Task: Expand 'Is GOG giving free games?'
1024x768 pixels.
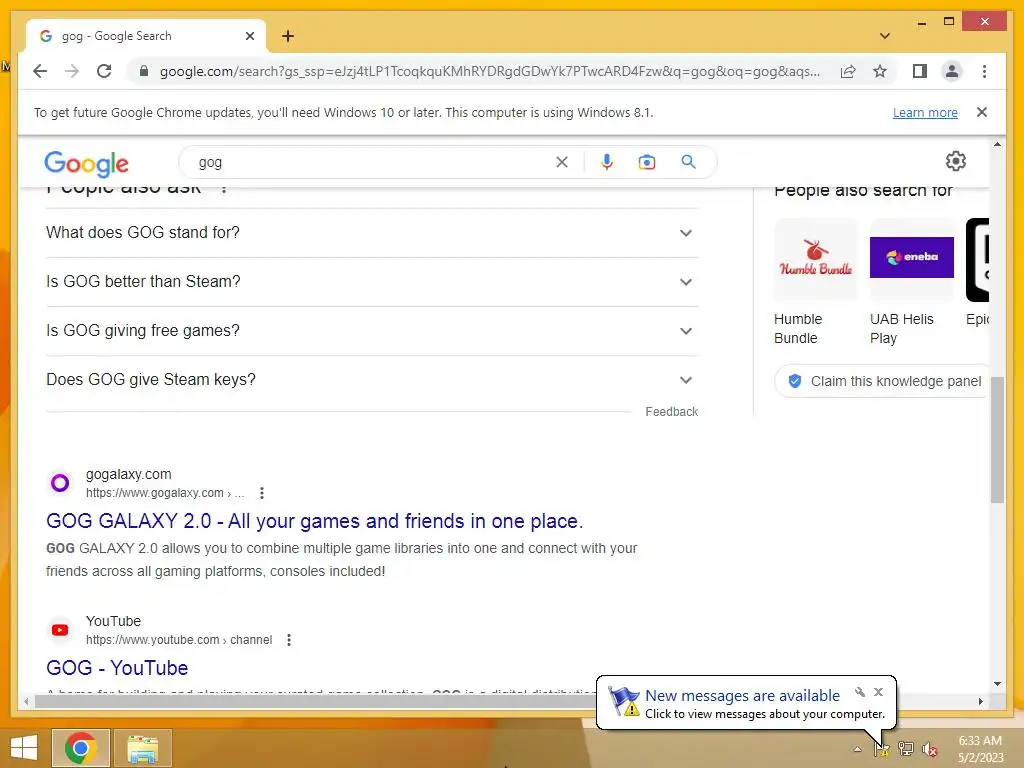Action: coord(372,330)
